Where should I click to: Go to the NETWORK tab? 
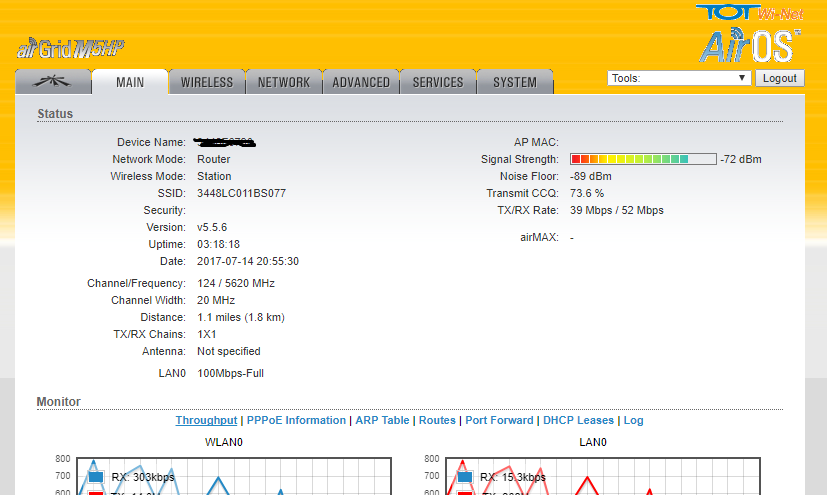point(284,83)
